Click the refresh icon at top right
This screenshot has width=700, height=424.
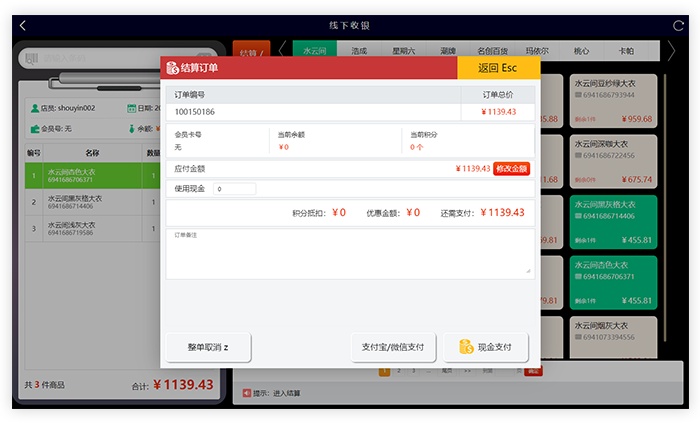[x=678, y=25]
